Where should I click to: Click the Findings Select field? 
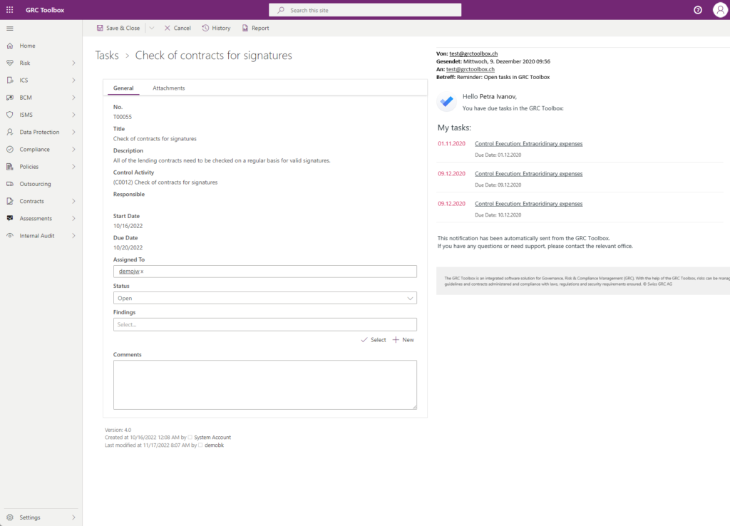(265, 324)
